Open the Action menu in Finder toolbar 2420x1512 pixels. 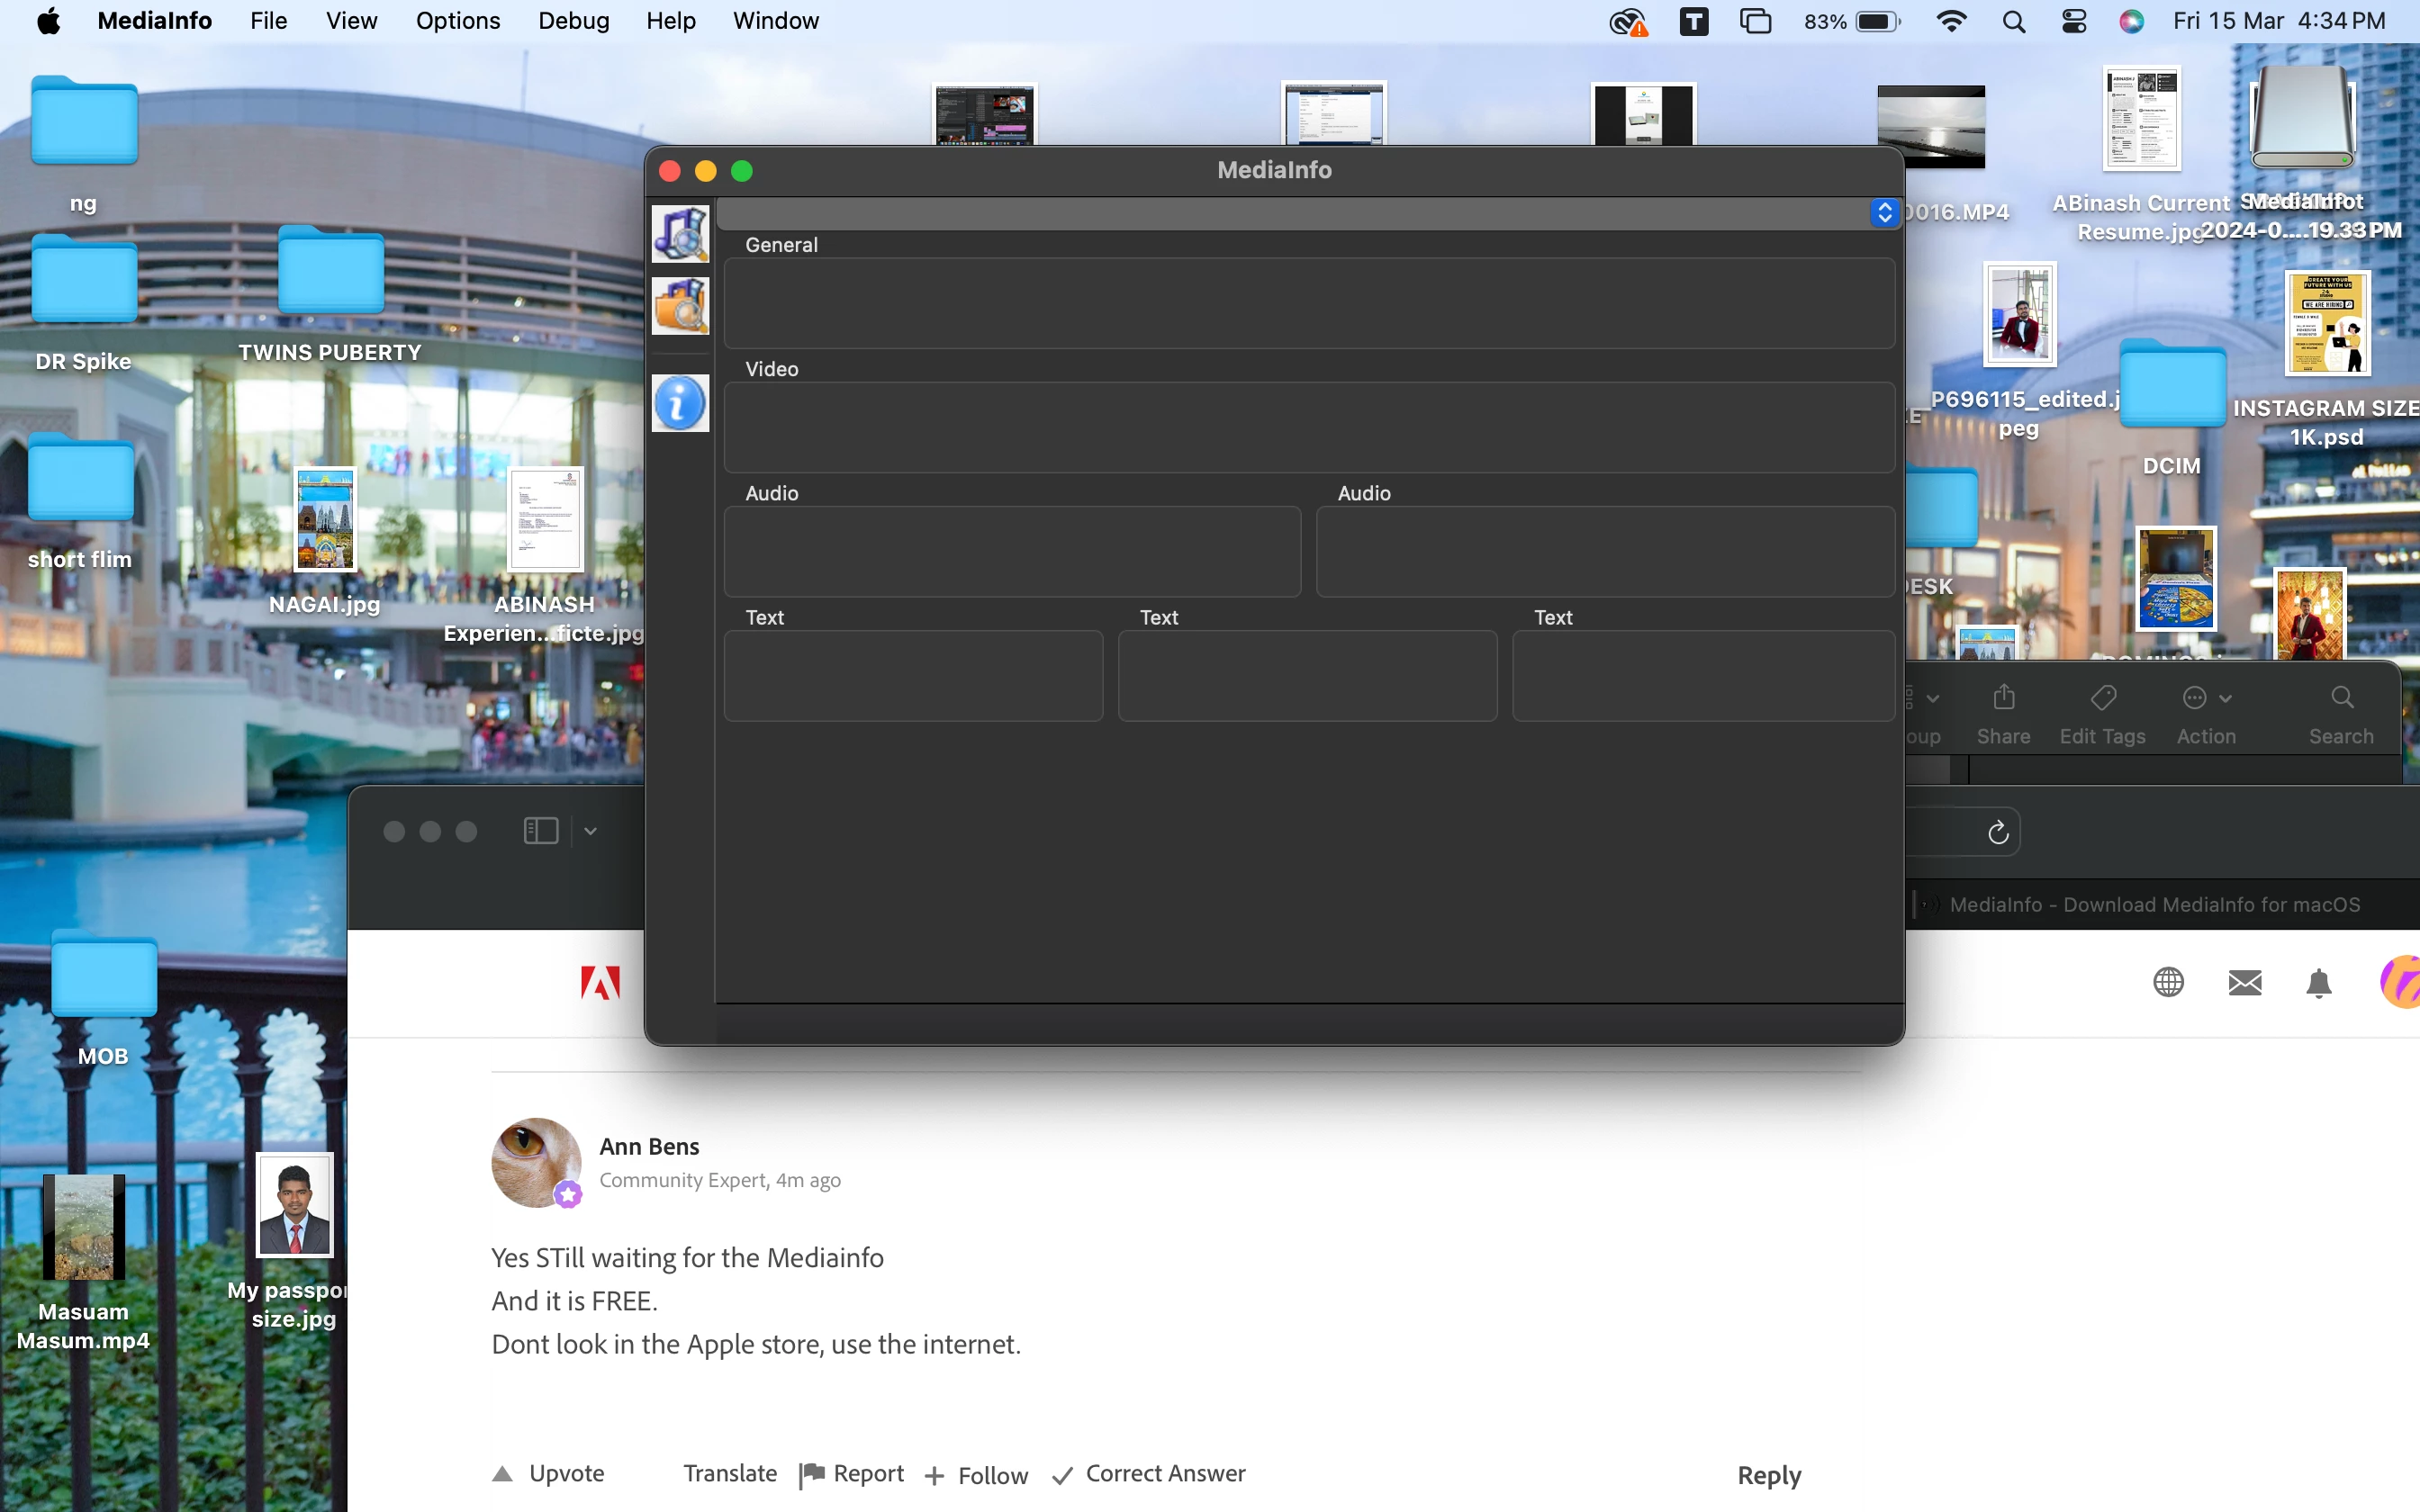(x=2206, y=715)
